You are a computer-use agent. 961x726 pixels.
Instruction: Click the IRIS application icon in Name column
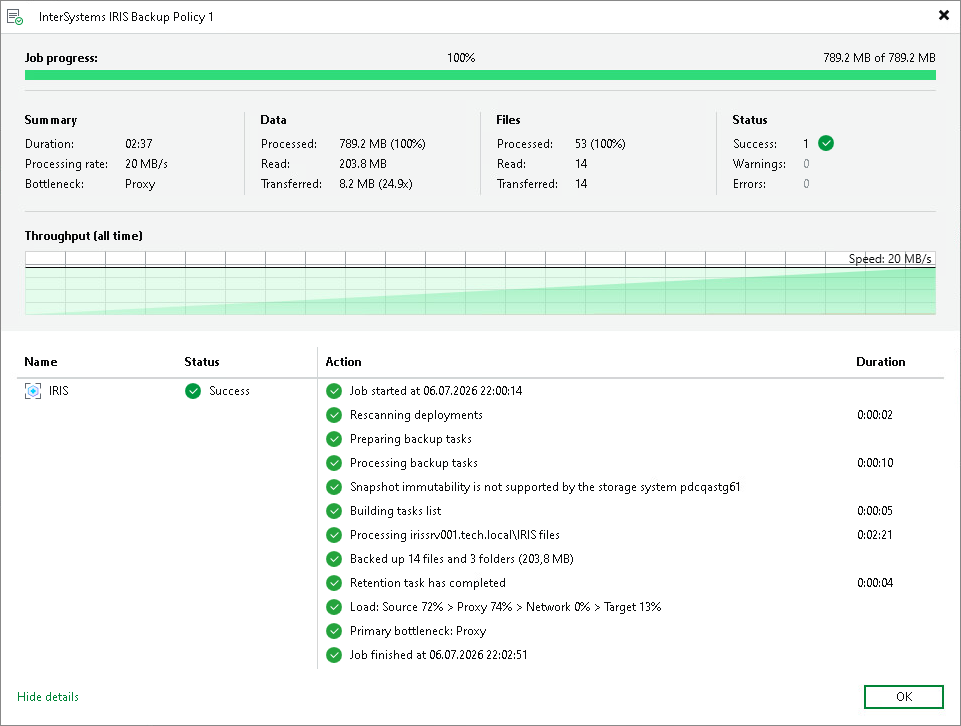(33, 391)
